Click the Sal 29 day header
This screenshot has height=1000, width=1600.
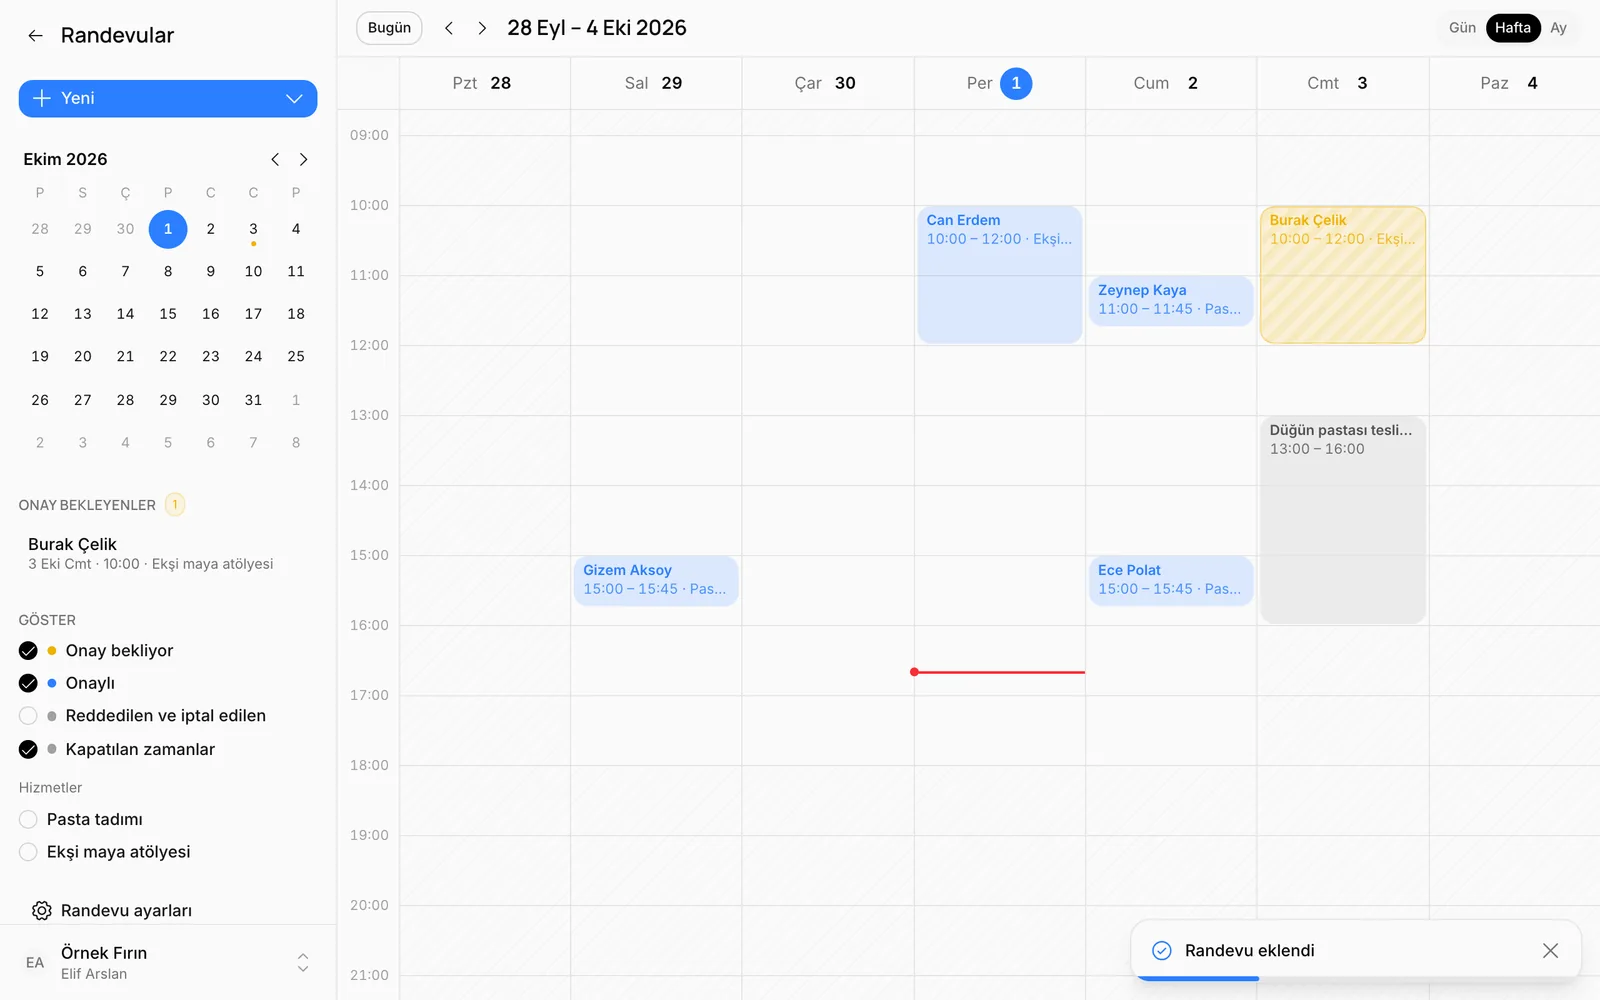[656, 83]
